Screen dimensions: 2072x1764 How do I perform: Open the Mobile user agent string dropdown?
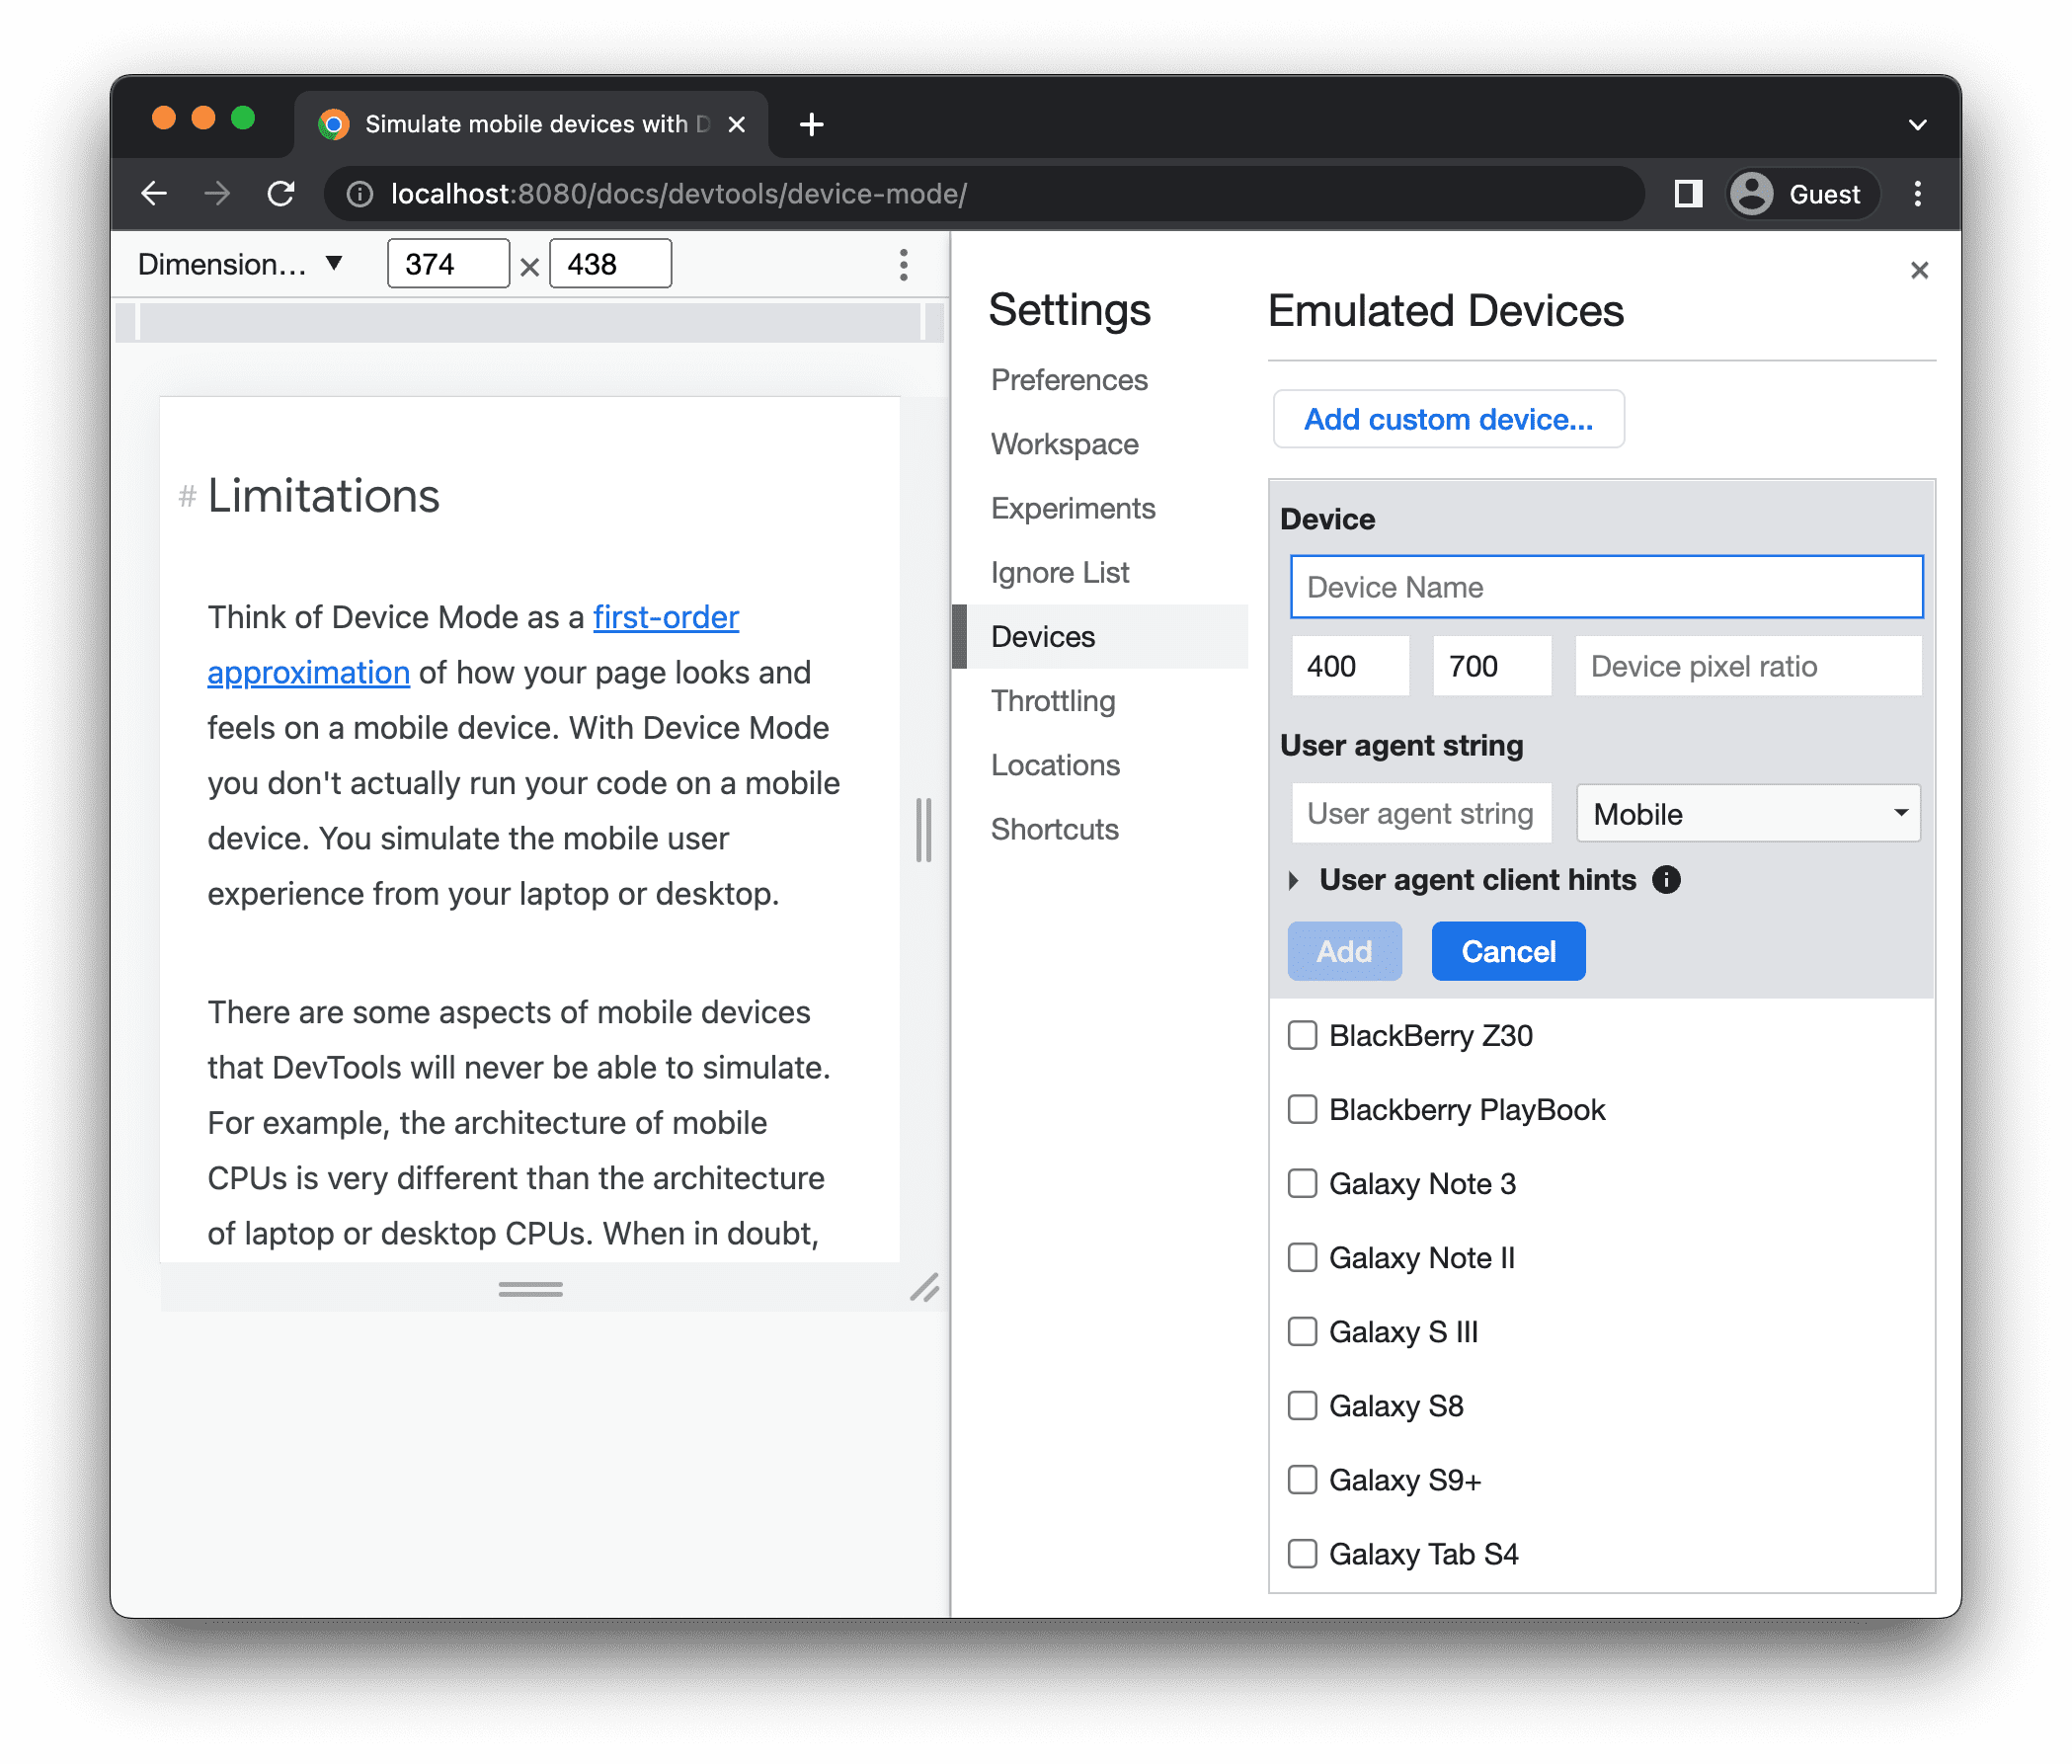click(1745, 812)
